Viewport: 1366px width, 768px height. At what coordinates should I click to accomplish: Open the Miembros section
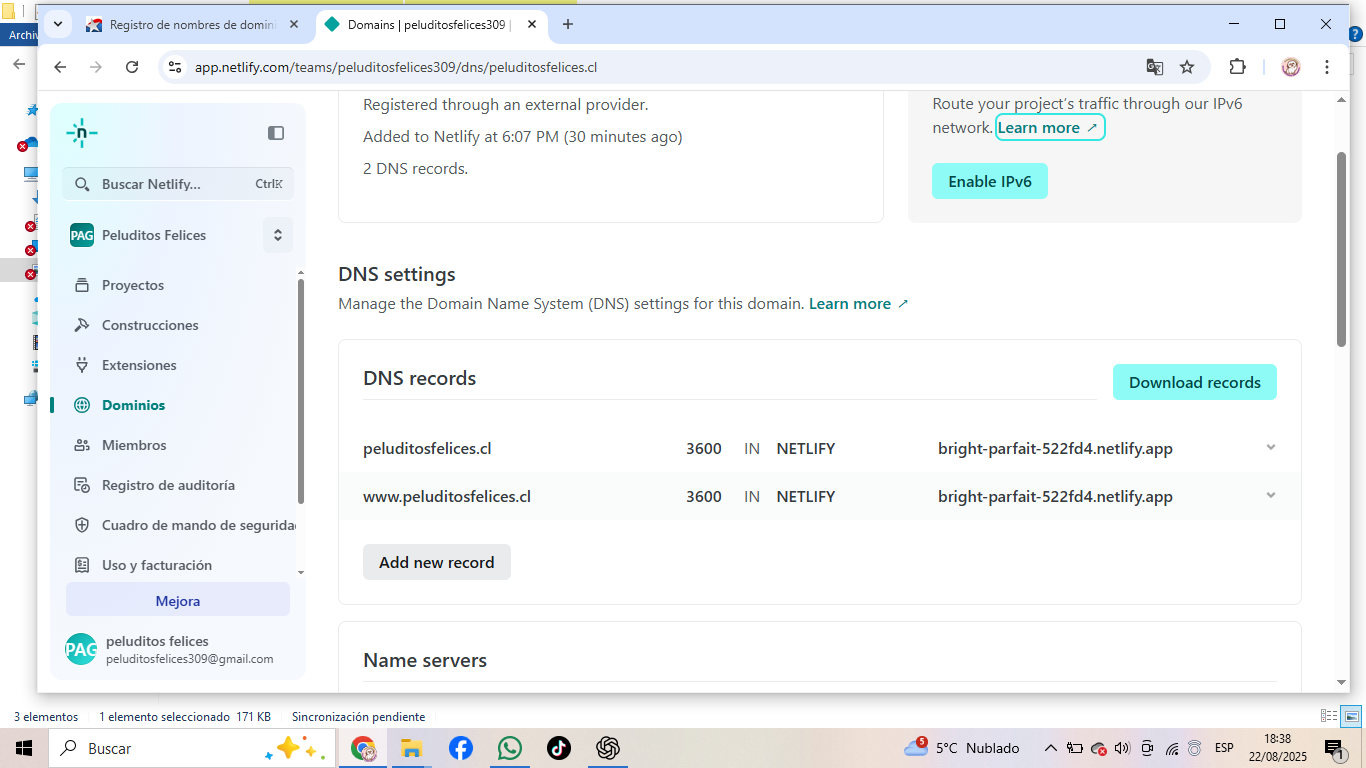[x=134, y=445]
